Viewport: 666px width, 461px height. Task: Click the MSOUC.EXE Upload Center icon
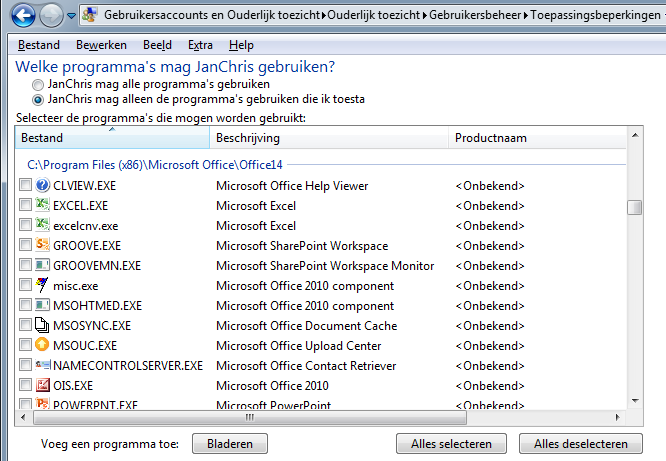[x=42, y=346]
